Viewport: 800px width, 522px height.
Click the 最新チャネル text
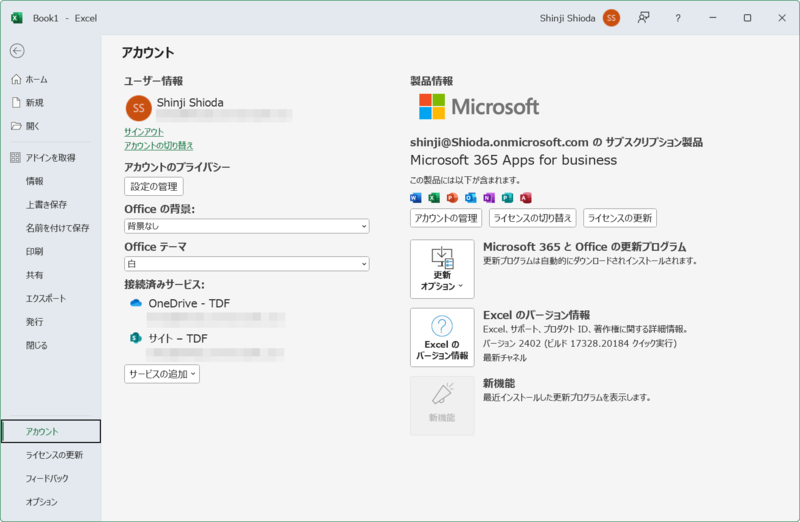coord(505,358)
